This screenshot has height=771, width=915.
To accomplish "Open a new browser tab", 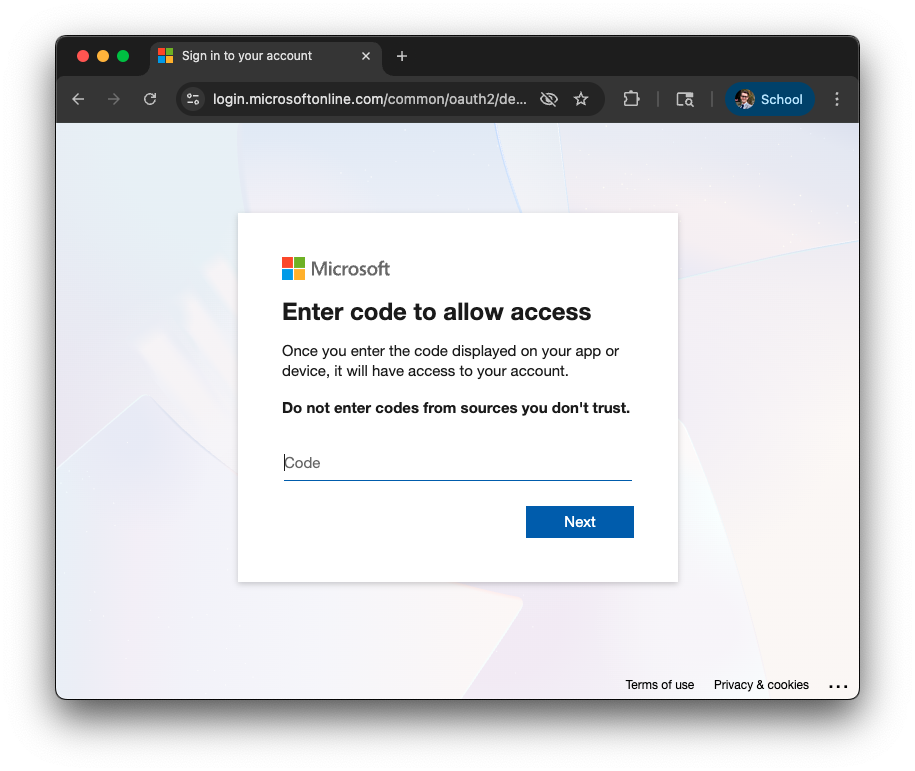I will (402, 56).
